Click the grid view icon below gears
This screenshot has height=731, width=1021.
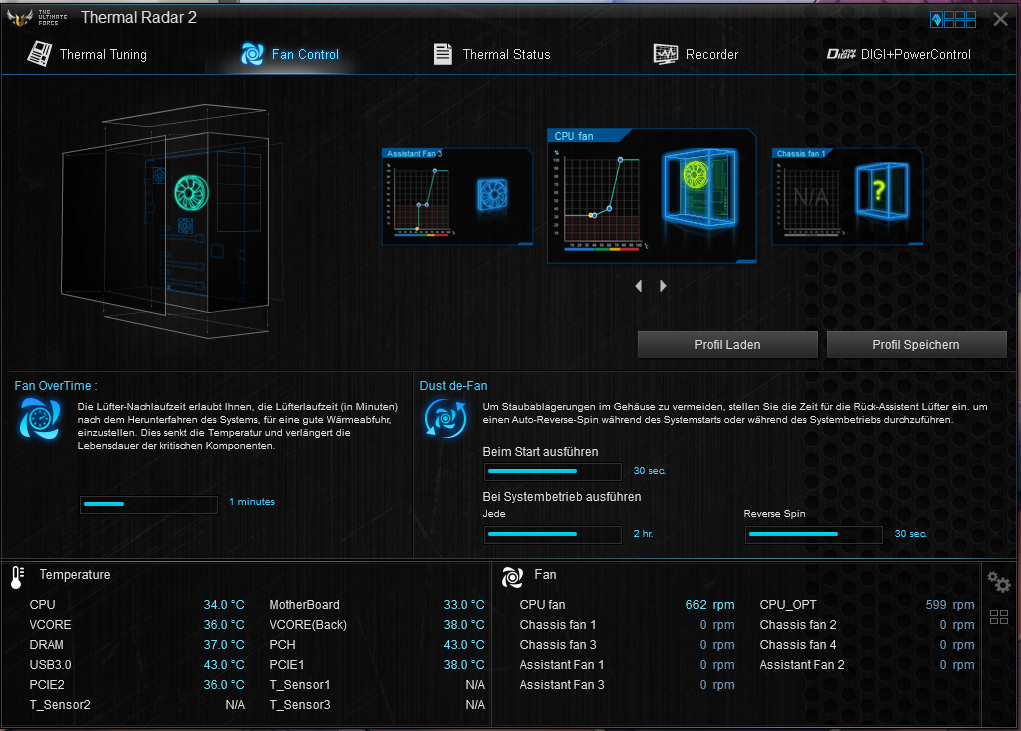point(999,616)
